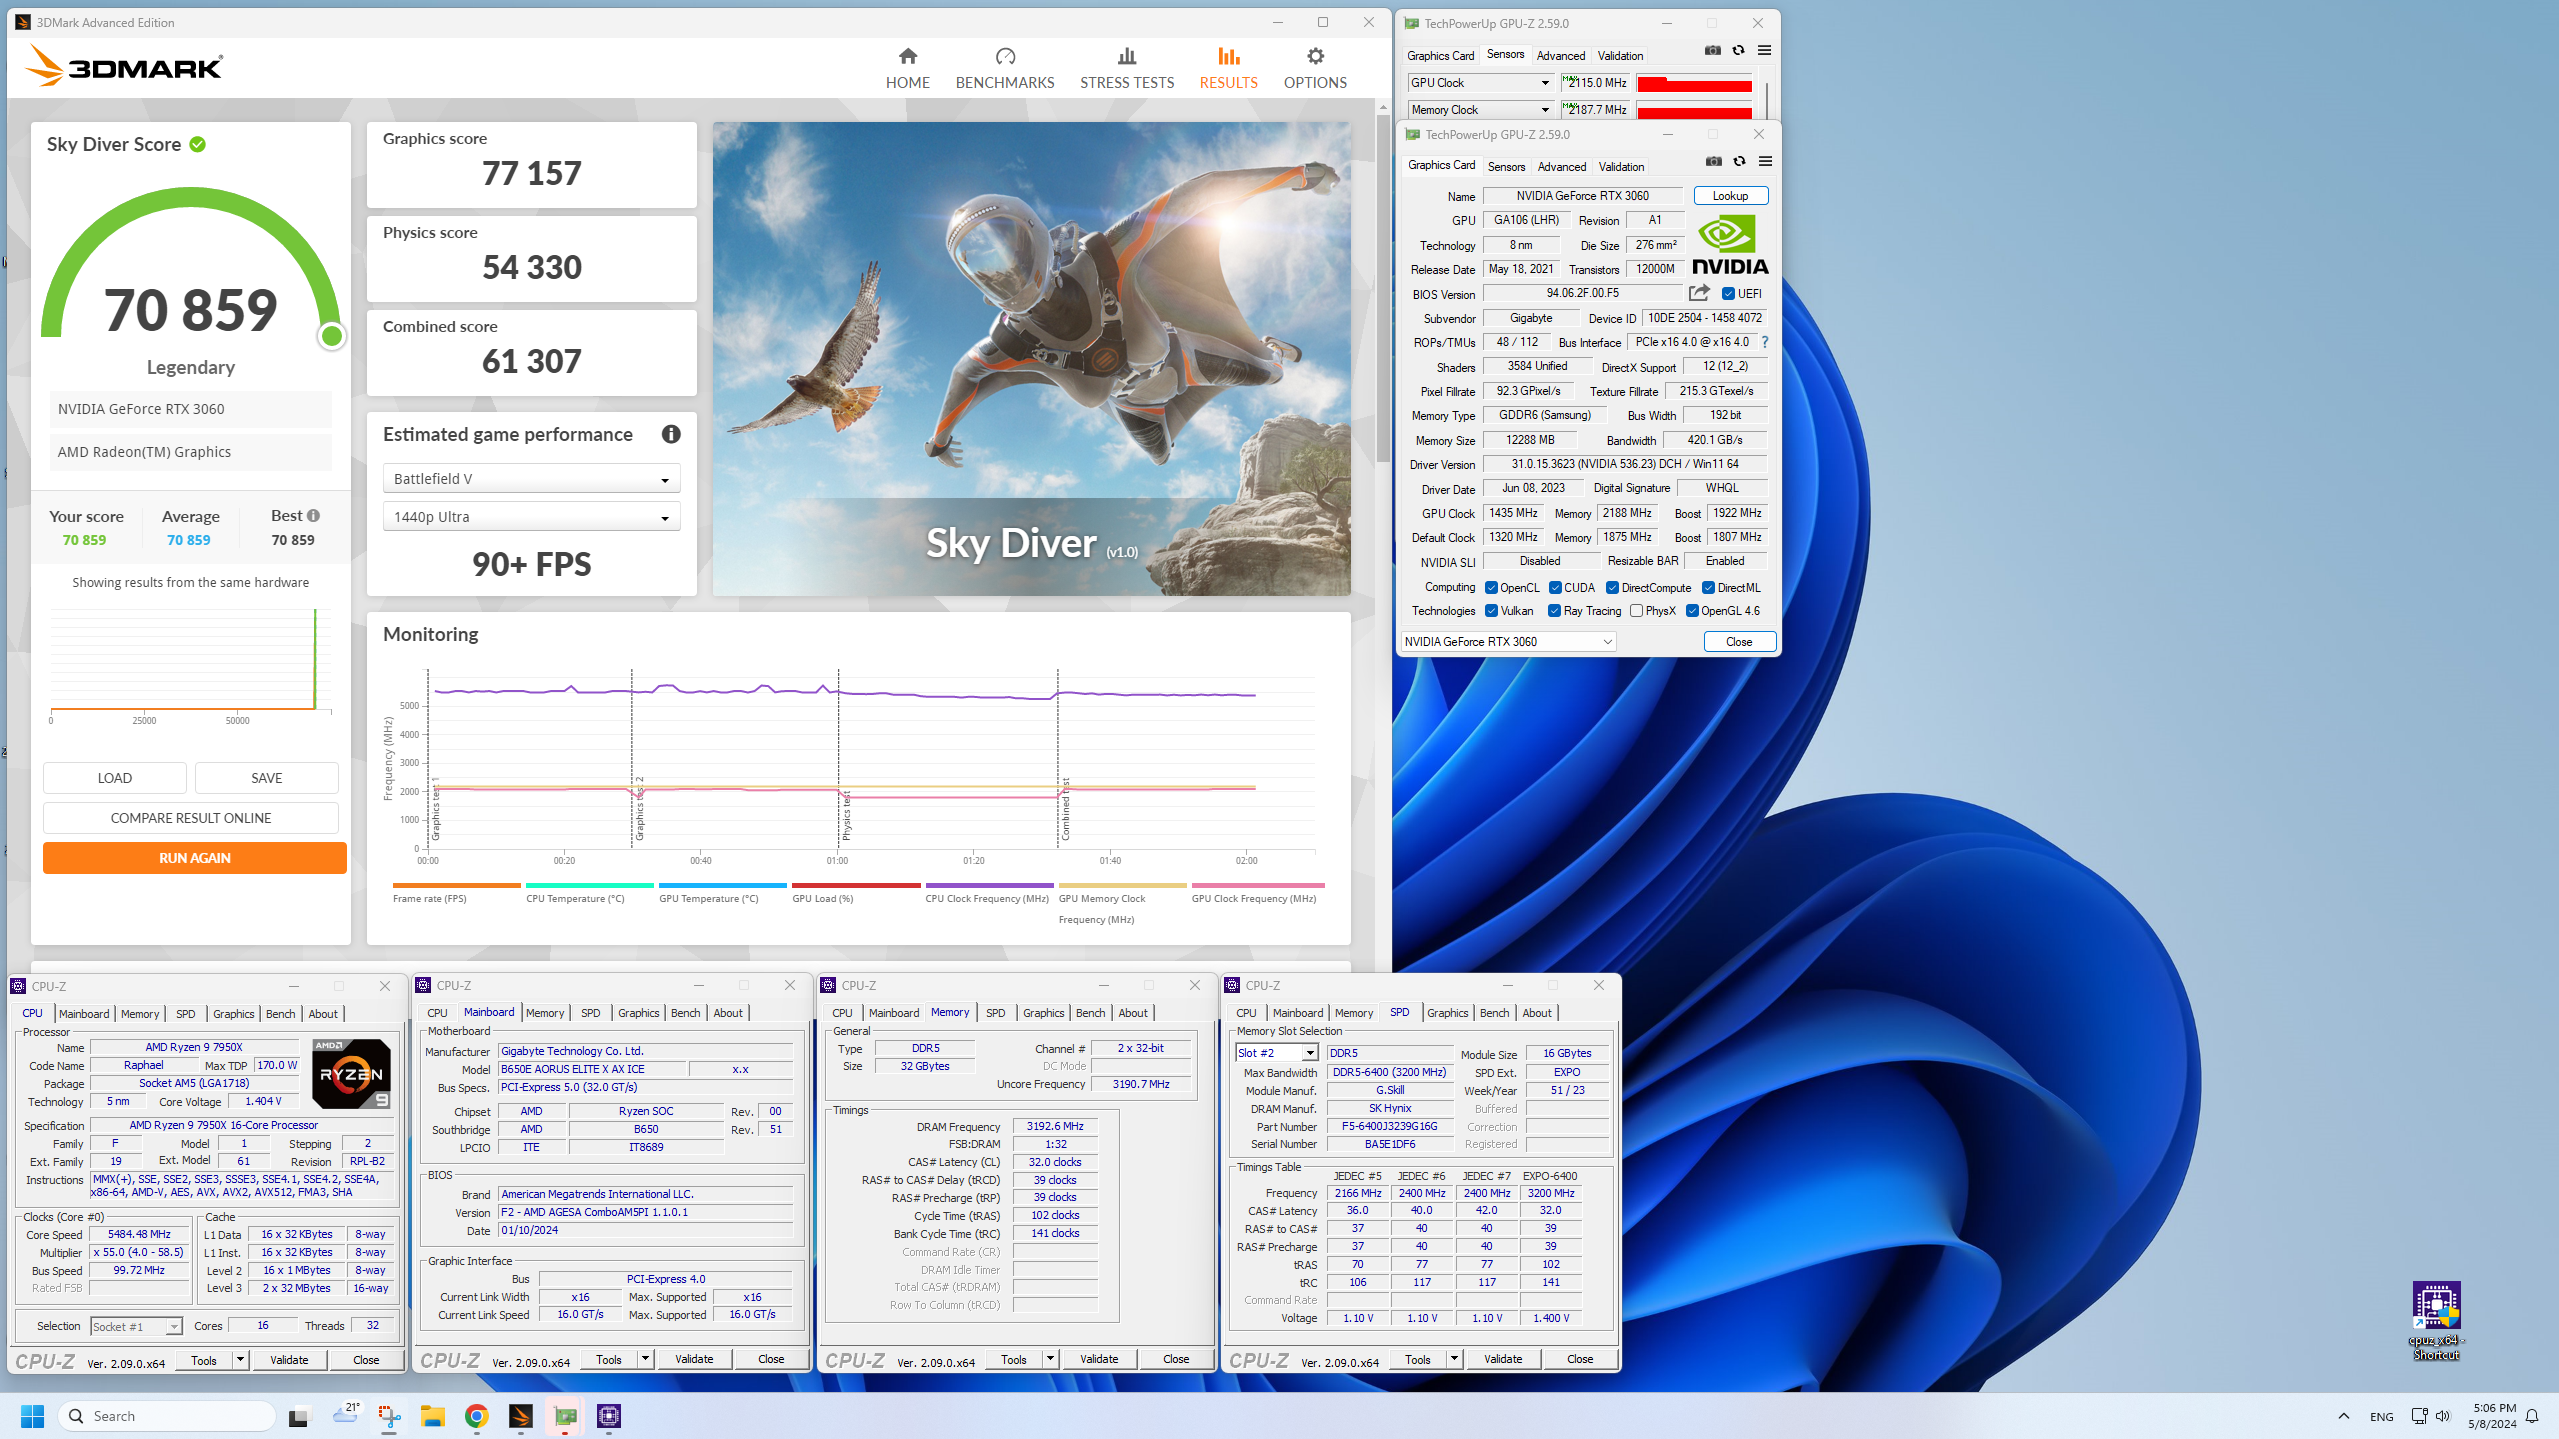Open the BENCHMARKS section in 3DMark
This screenshot has width=2559, height=1439.
coord(1005,68)
